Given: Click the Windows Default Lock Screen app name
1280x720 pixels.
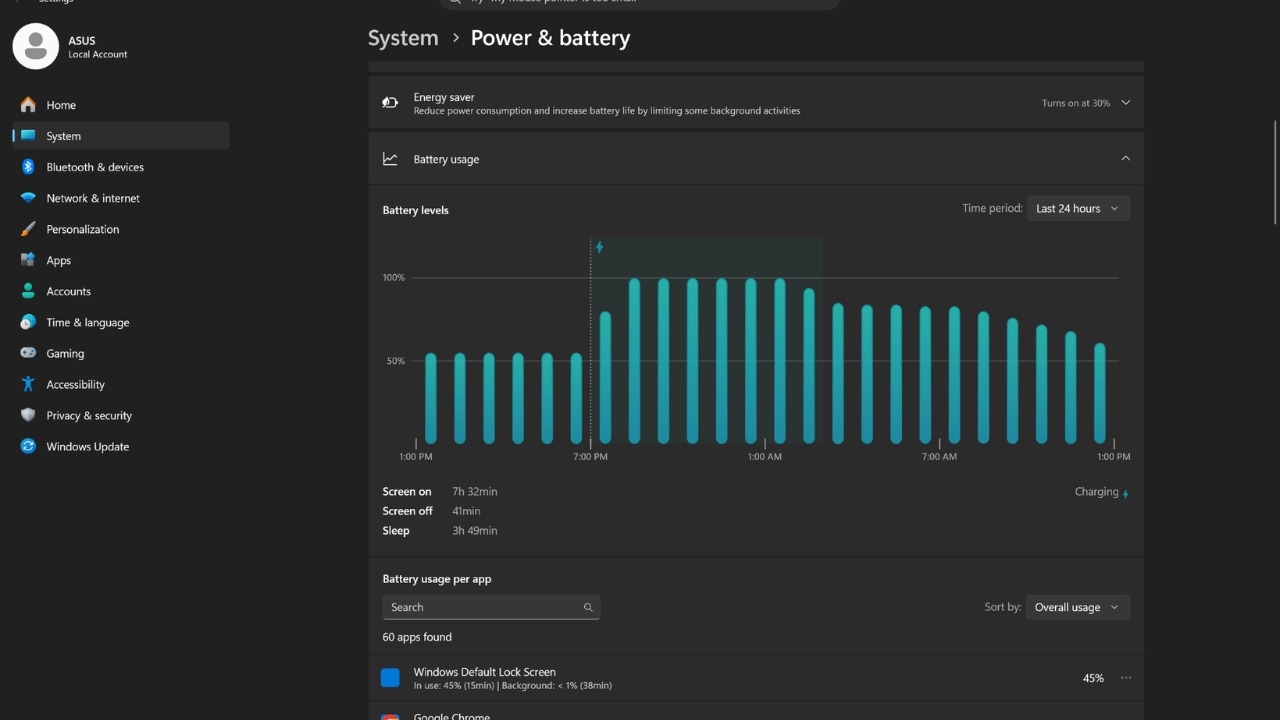Looking at the screenshot, I should 485,672.
